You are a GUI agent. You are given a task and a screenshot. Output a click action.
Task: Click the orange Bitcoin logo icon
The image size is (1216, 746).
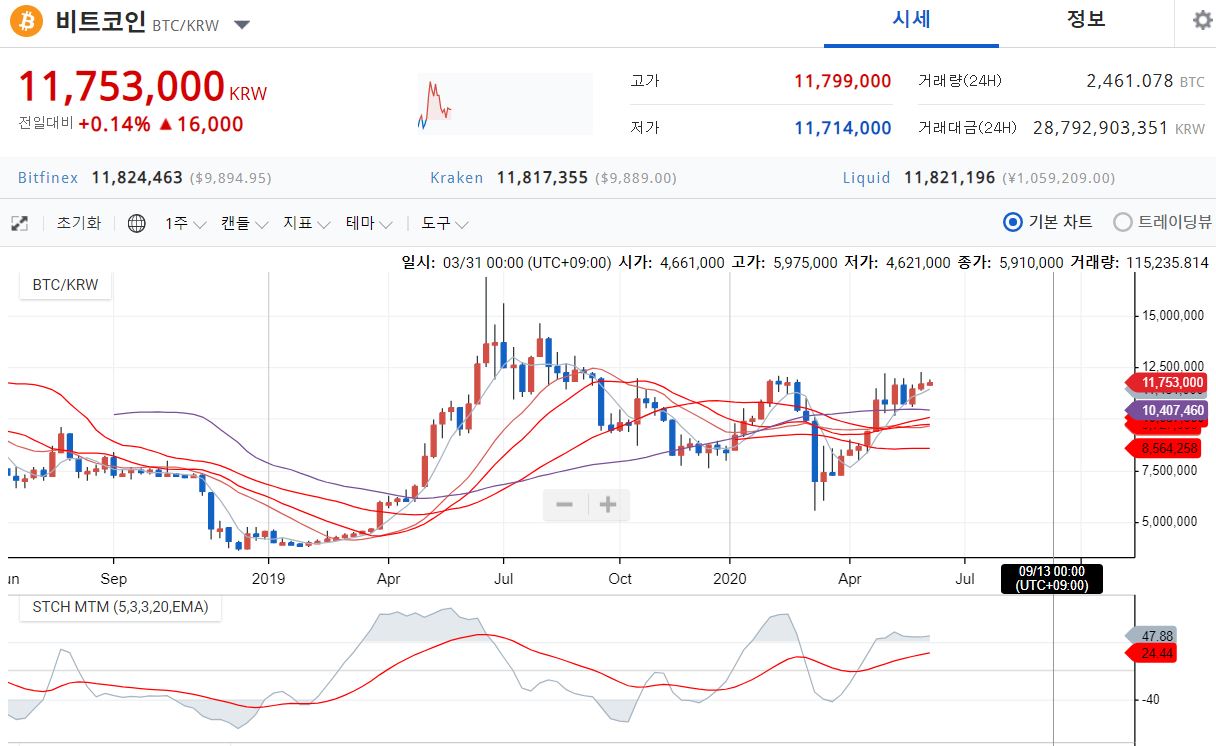(27, 21)
